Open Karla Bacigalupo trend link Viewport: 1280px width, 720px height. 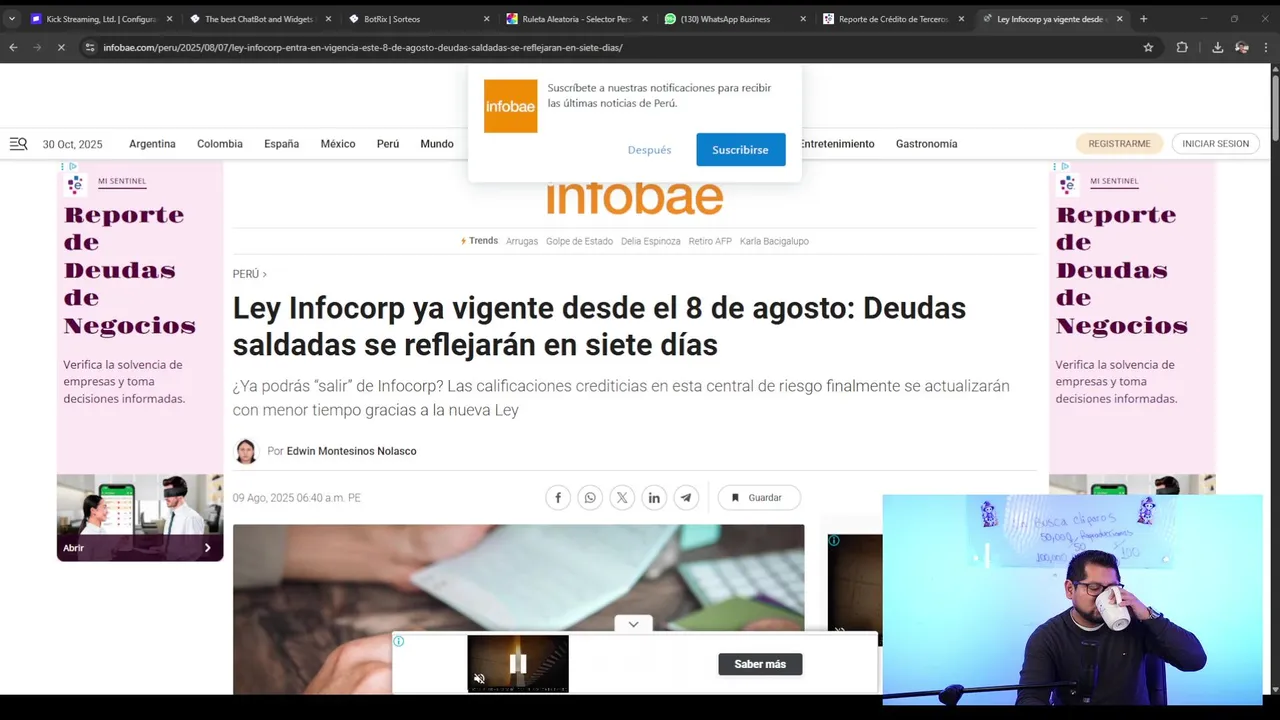pos(774,241)
